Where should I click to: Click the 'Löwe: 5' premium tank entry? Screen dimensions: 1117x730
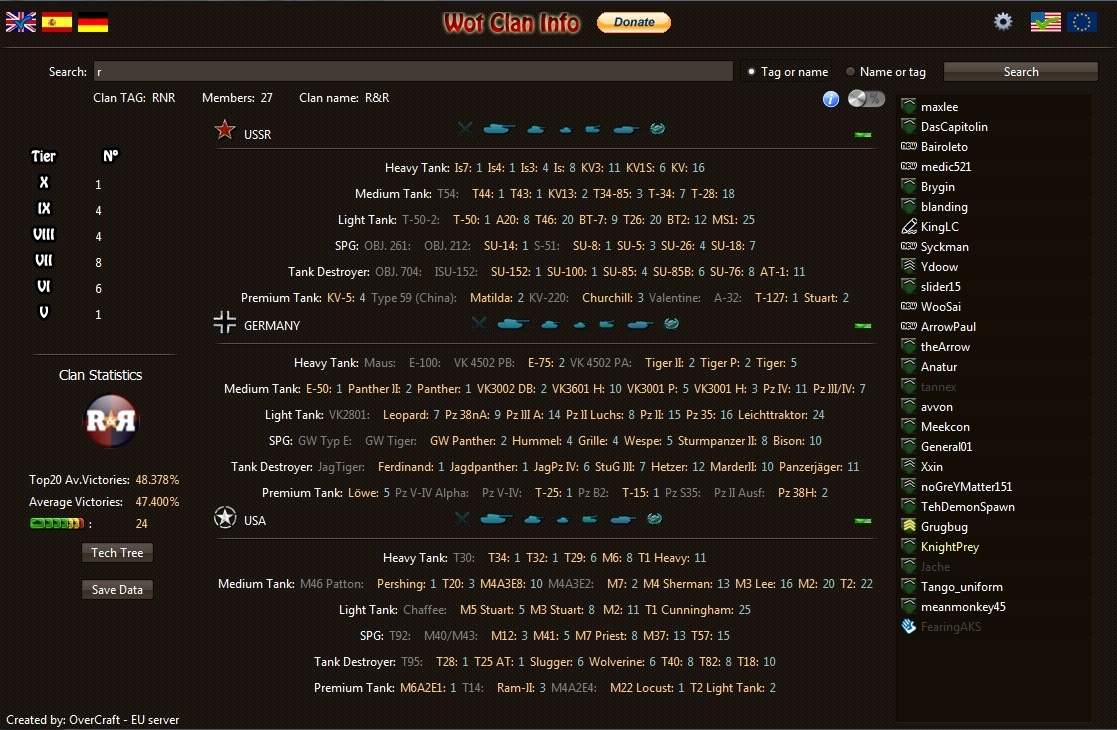(x=368, y=493)
